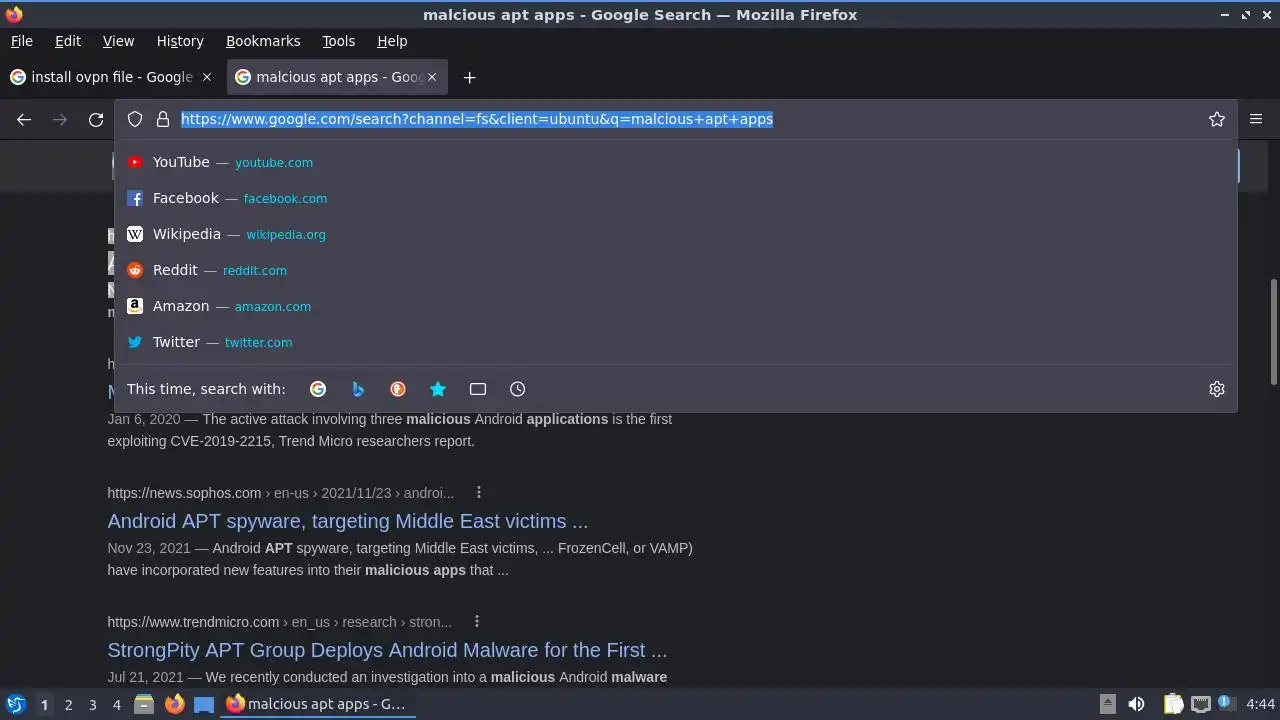Close the 'install ovpn file' tab

tap(207, 77)
